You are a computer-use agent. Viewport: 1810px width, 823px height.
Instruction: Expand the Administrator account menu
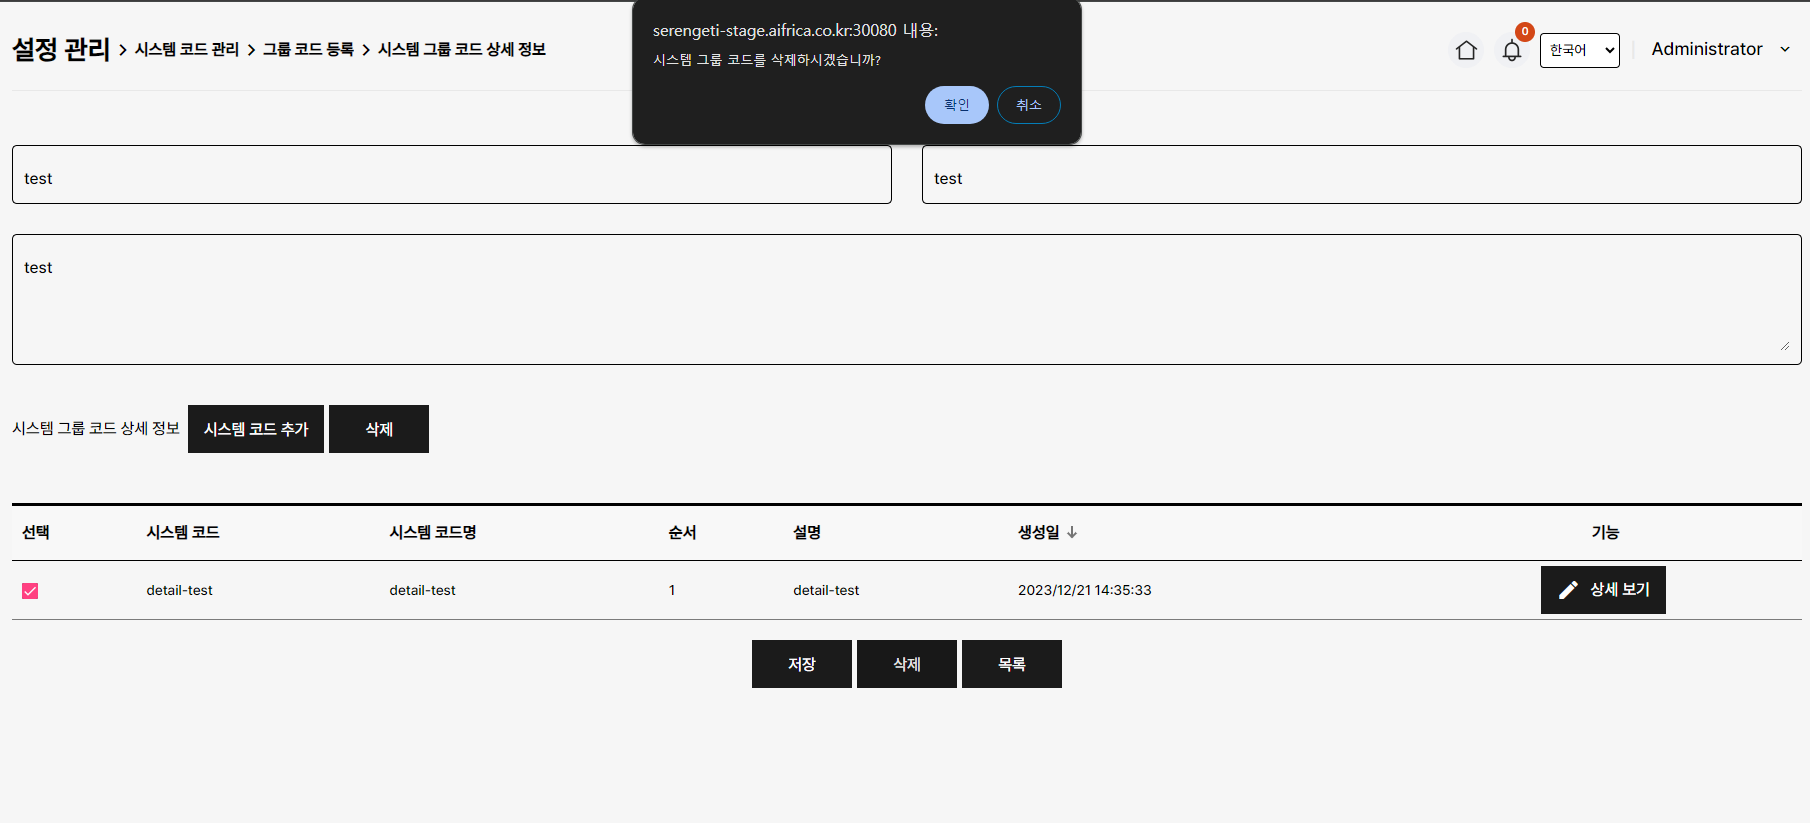coord(1720,49)
